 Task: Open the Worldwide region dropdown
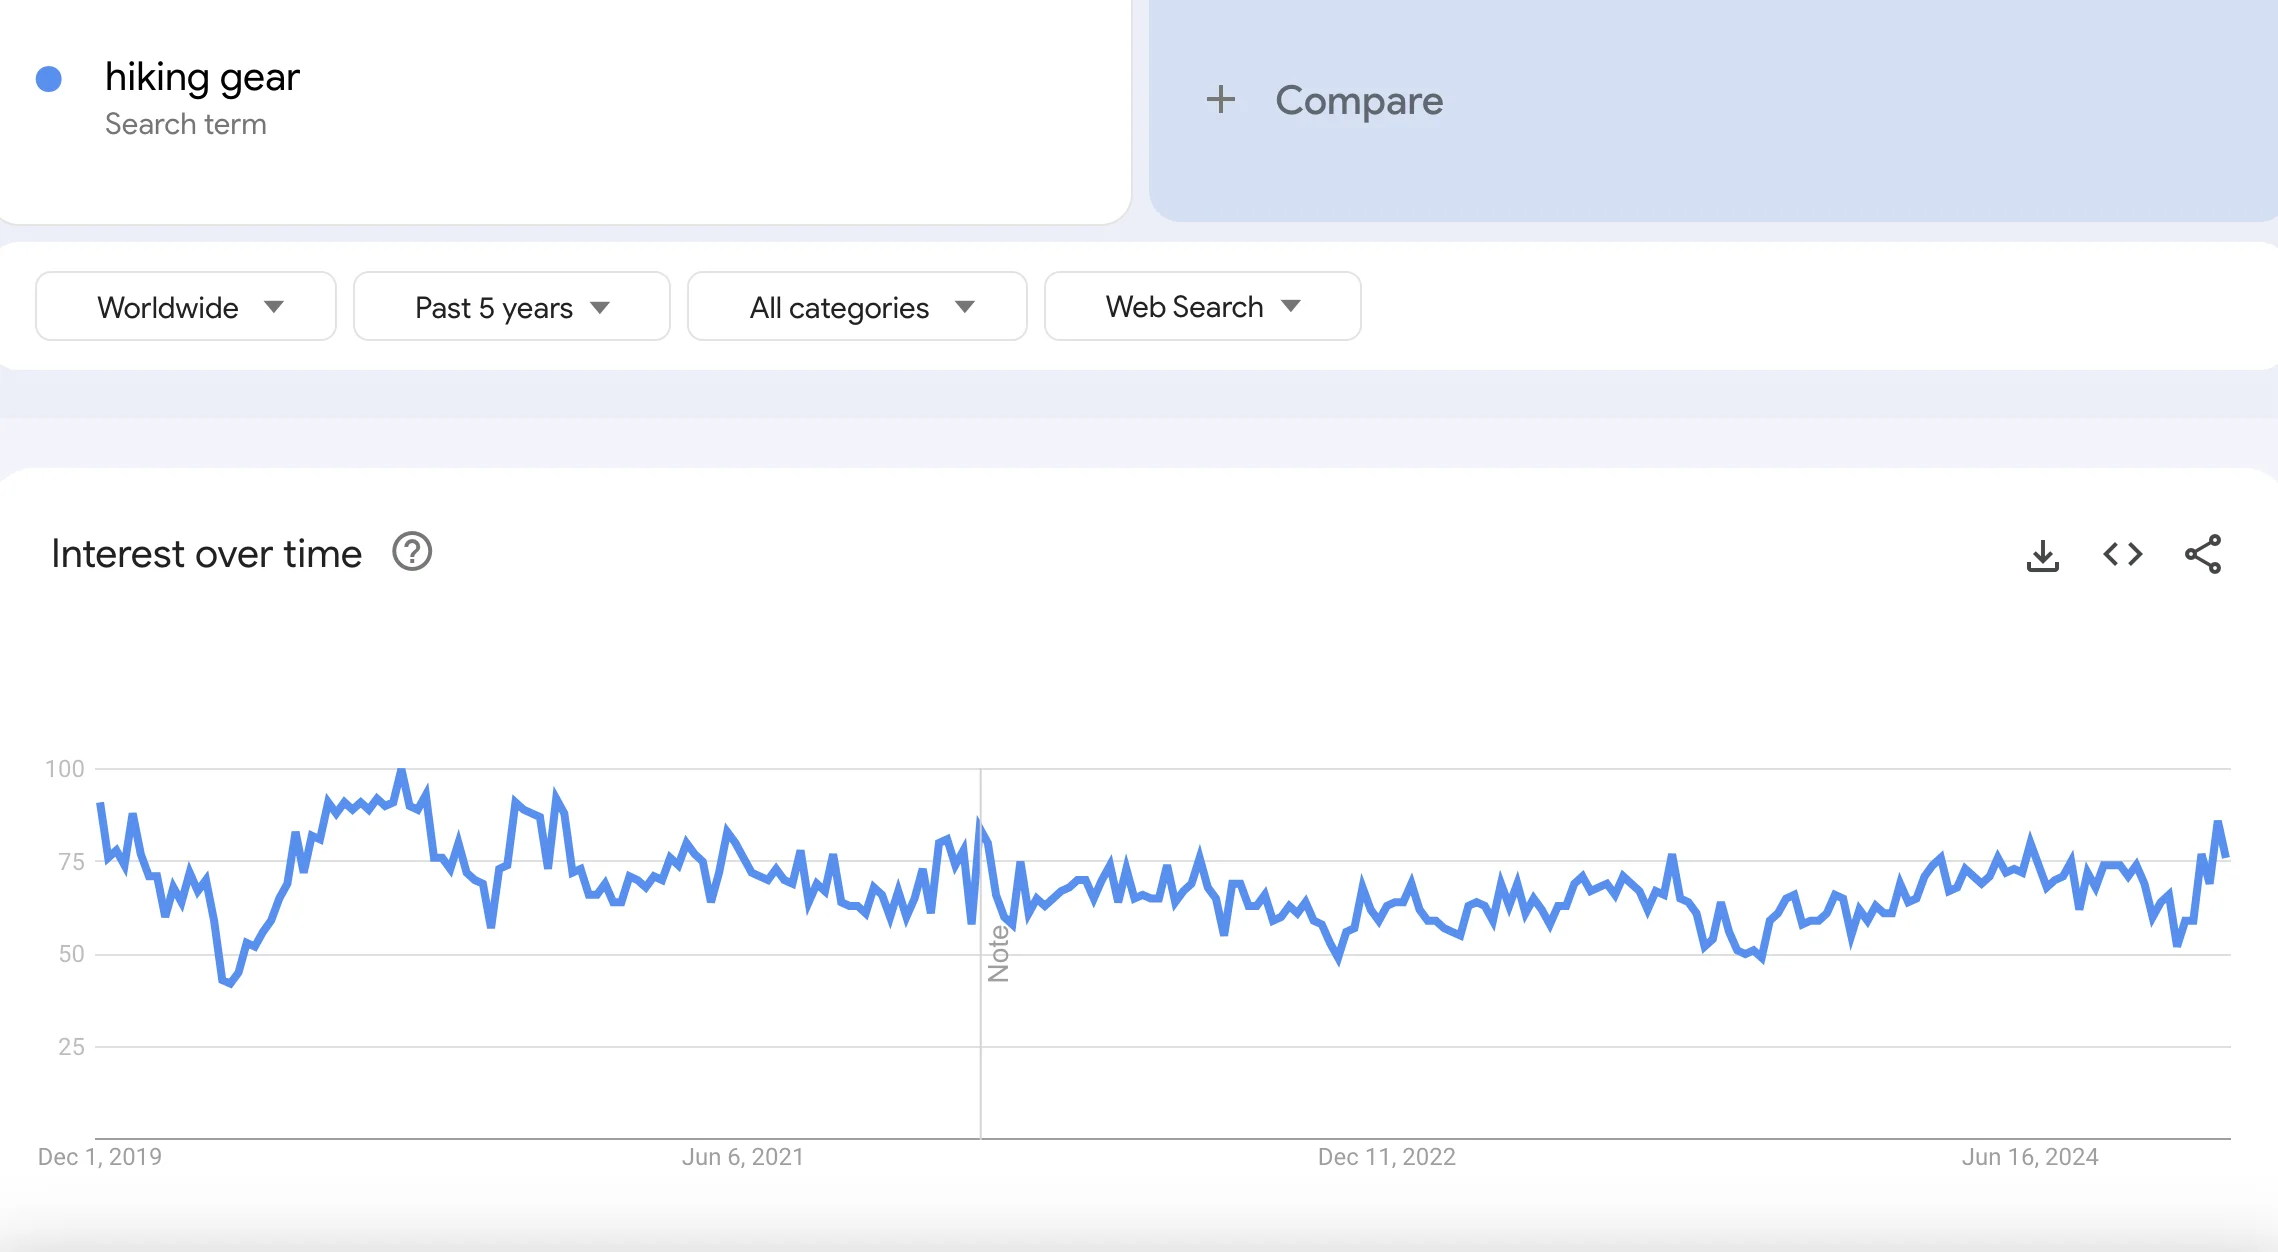pyautogui.click(x=186, y=306)
